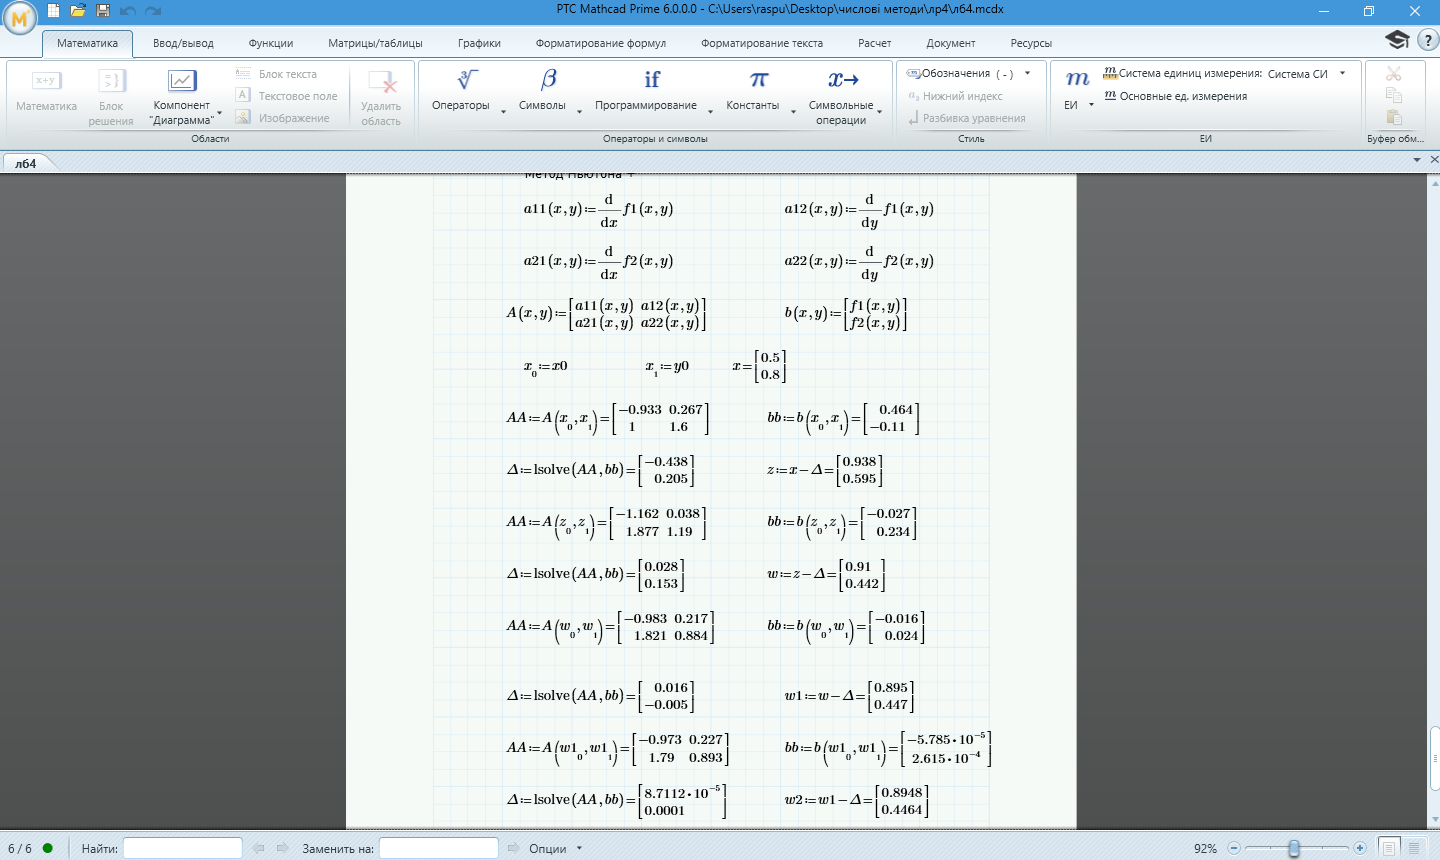Open the graduation cap learning resources icon
The width and height of the screenshot is (1440, 860).
click(x=1397, y=40)
